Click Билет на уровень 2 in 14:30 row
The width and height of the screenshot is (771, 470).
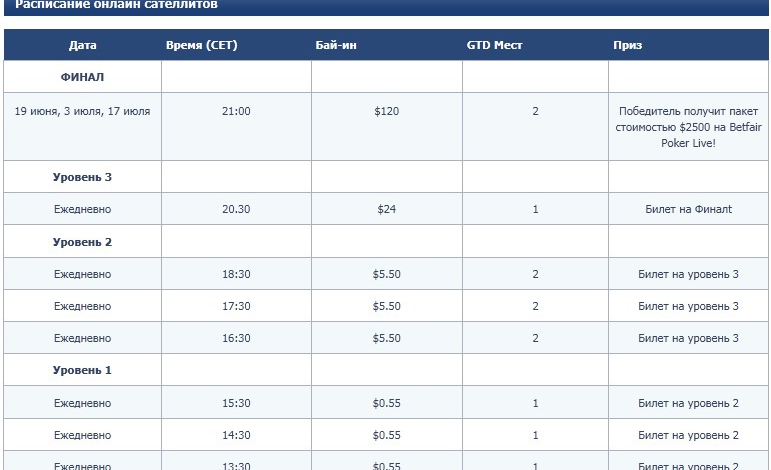[688, 435]
